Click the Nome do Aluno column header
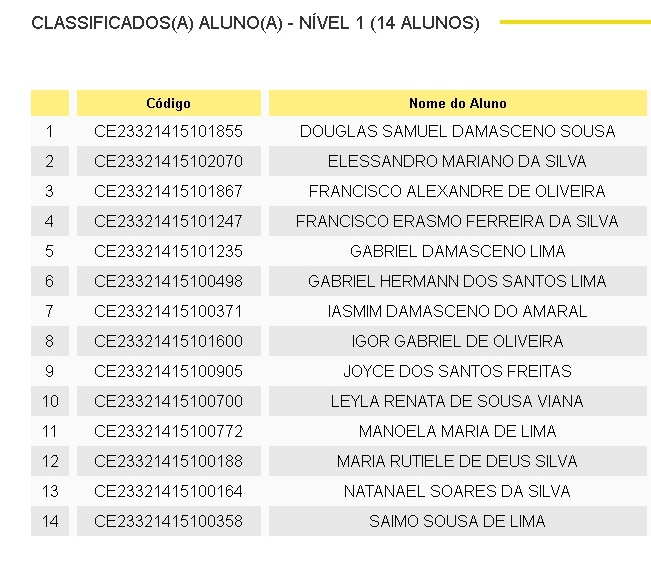The width and height of the screenshot is (651, 566). [x=458, y=103]
